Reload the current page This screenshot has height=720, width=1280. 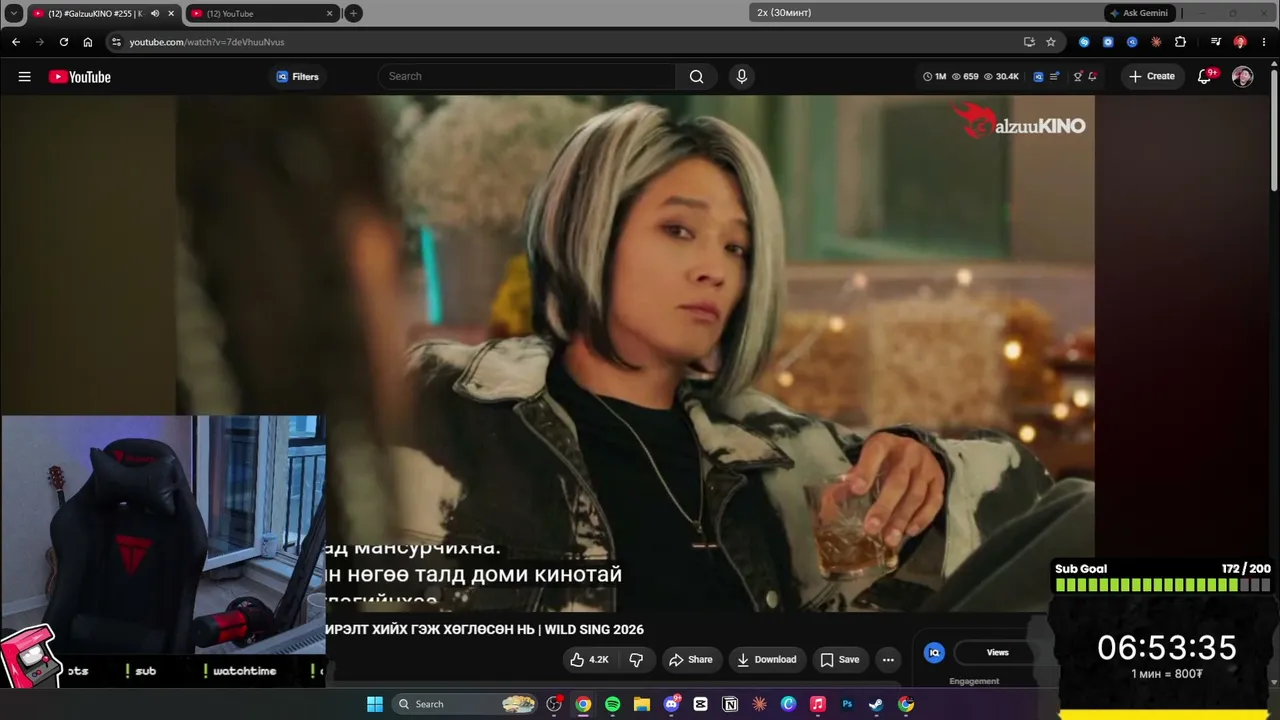click(x=64, y=42)
